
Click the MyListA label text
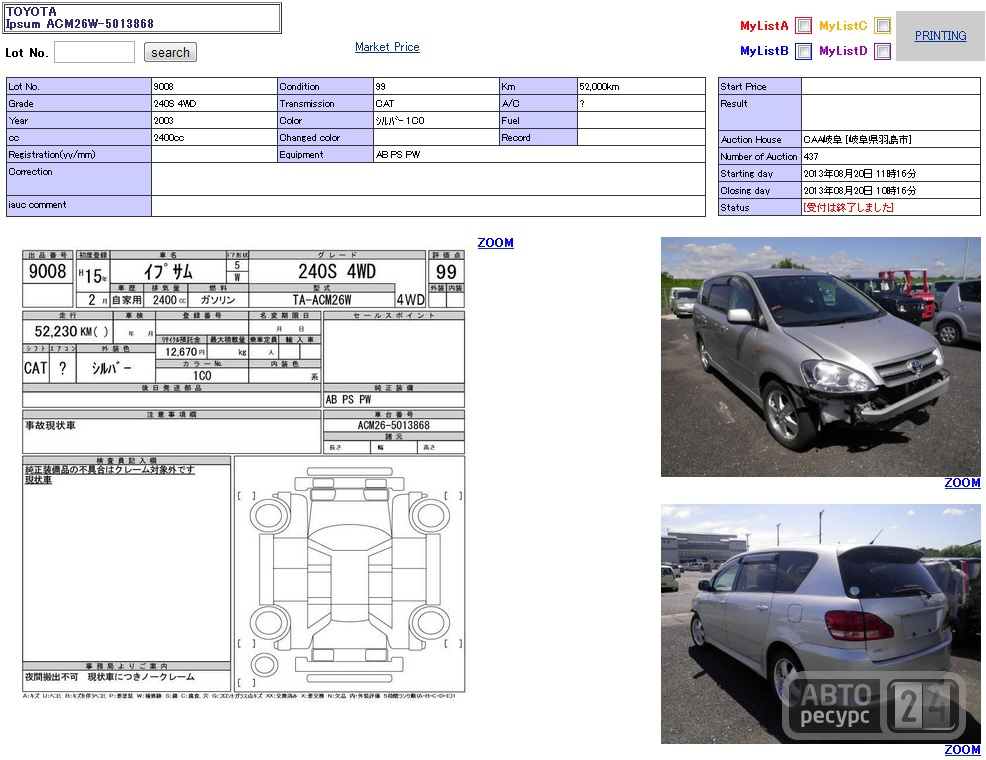coord(764,26)
